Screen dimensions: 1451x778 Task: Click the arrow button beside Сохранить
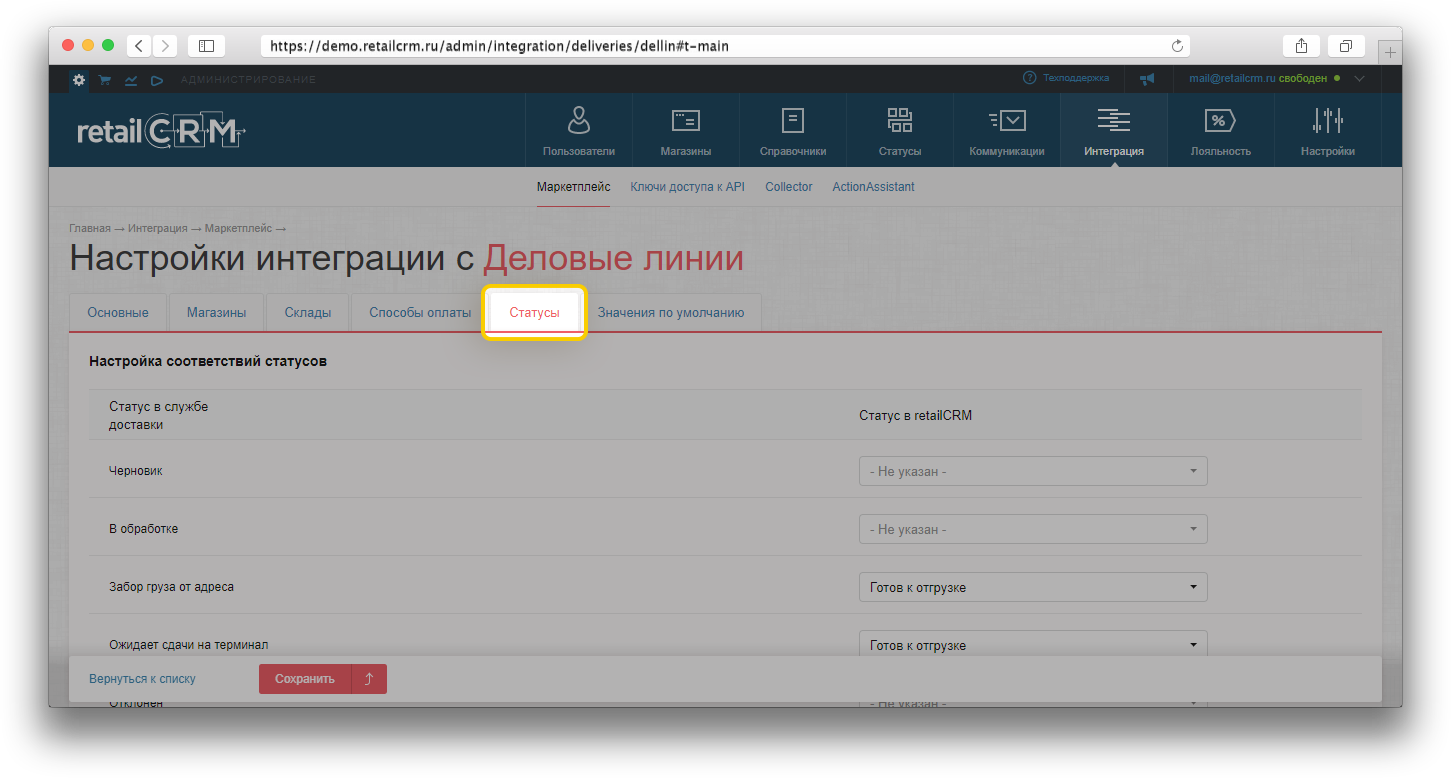pos(369,679)
